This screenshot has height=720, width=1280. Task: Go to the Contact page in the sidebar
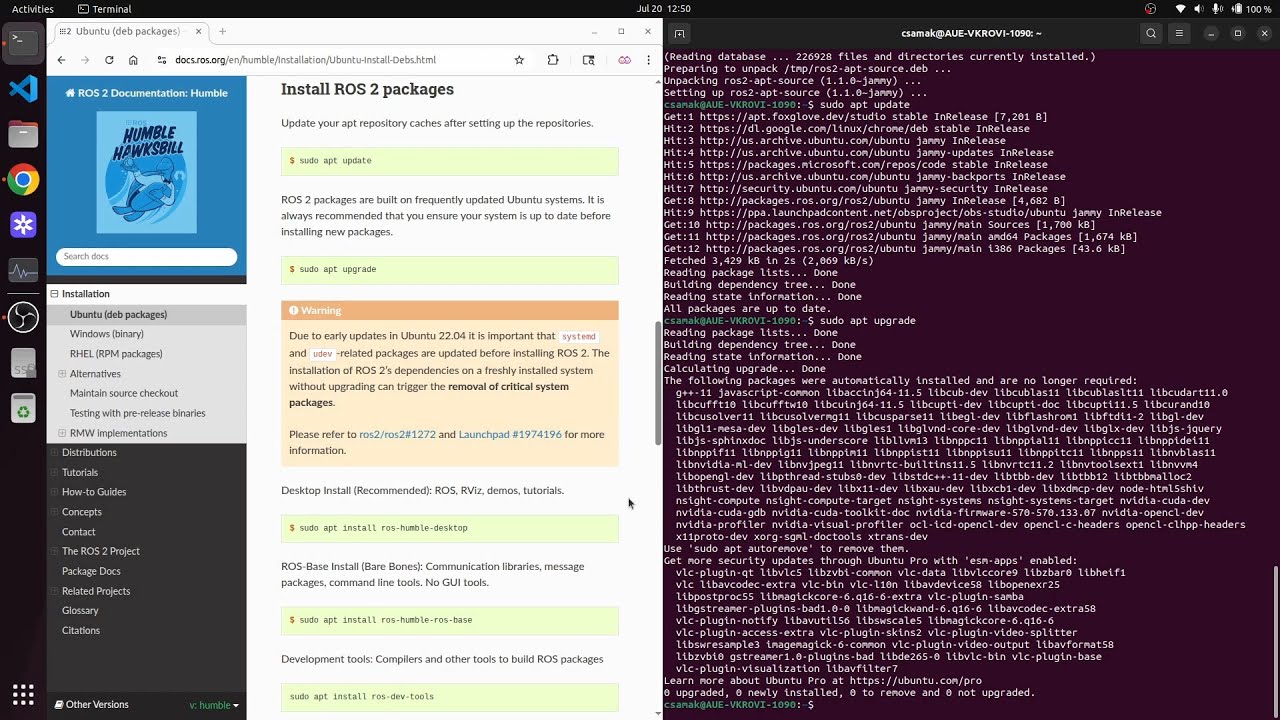coord(79,532)
